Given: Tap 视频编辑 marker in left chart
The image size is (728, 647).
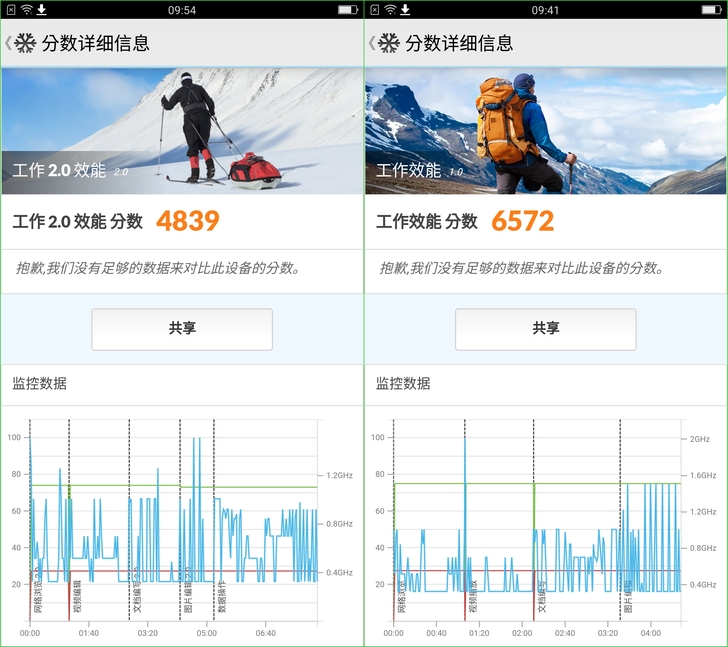Looking at the screenshot, I should click(77, 596).
